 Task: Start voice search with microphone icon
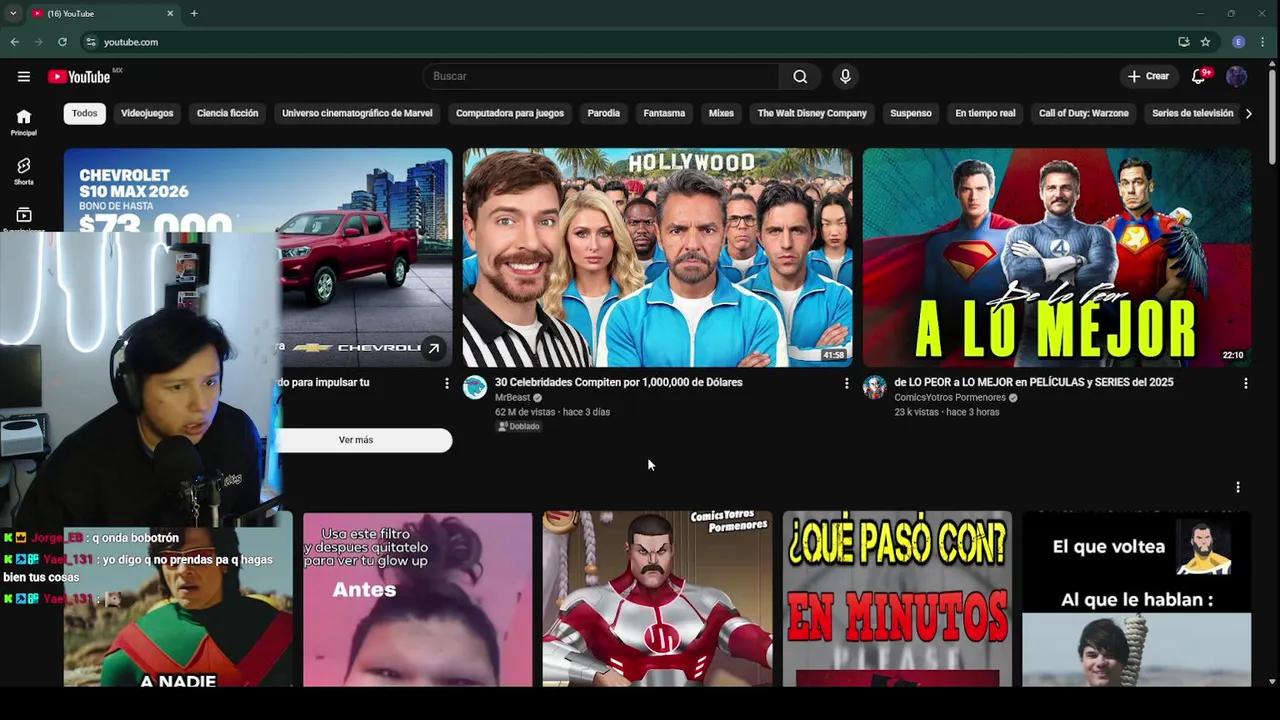[845, 76]
